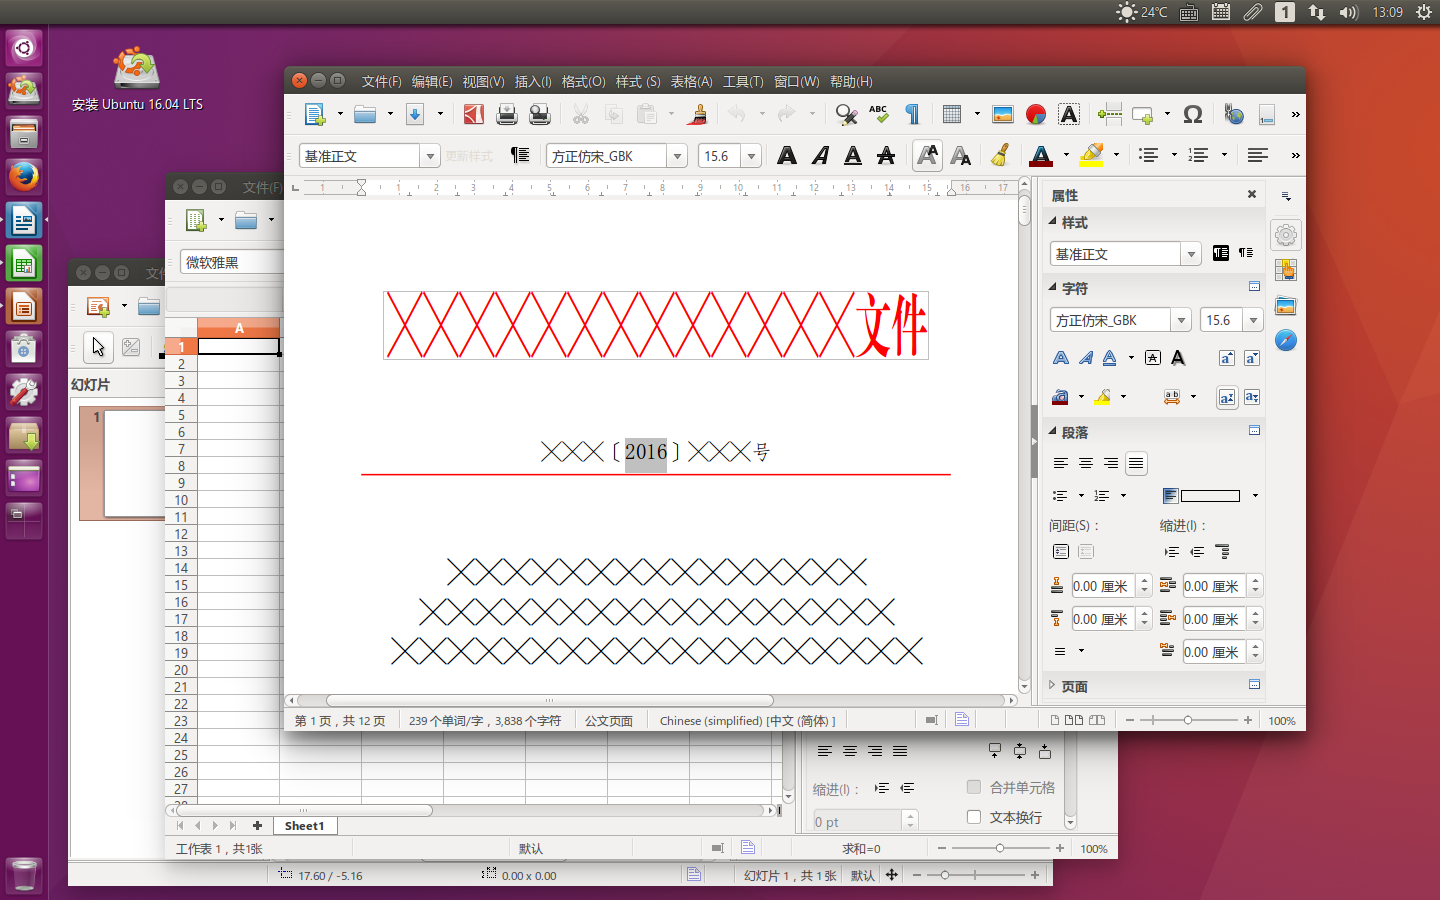Click the print document icon in Writer
1440x900 pixels.
point(507,115)
